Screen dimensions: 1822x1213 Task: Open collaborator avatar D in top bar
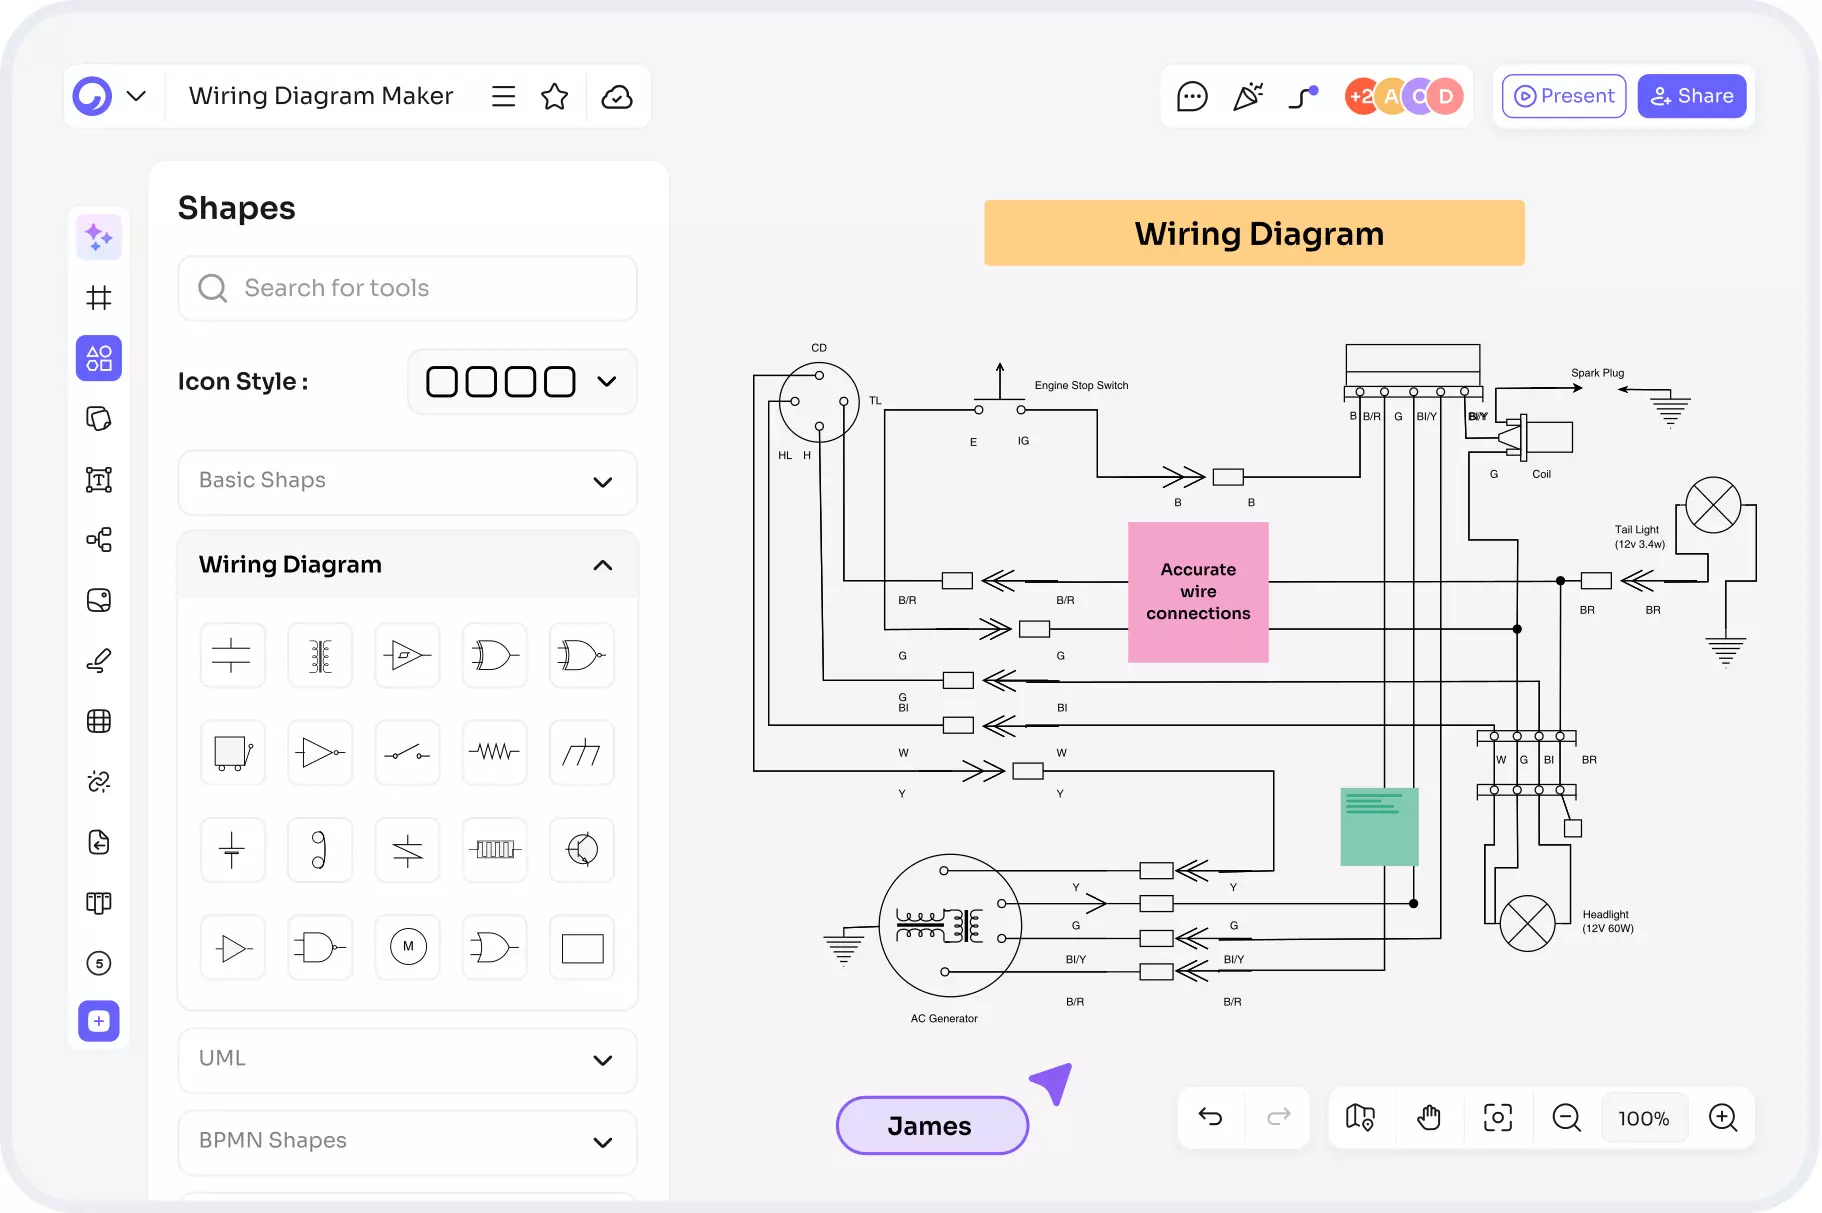tap(1445, 96)
